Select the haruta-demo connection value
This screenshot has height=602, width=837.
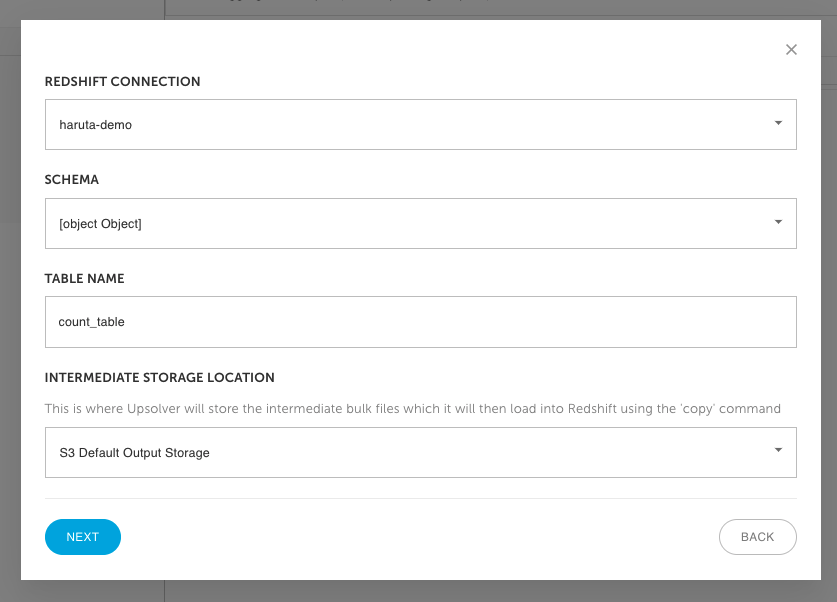coord(96,125)
